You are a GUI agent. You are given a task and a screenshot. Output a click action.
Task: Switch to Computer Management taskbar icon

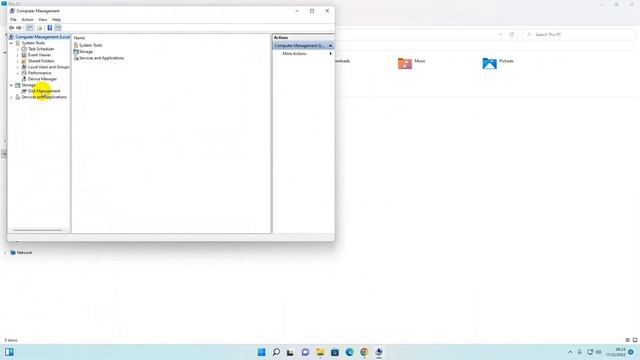tap(379, 352)
